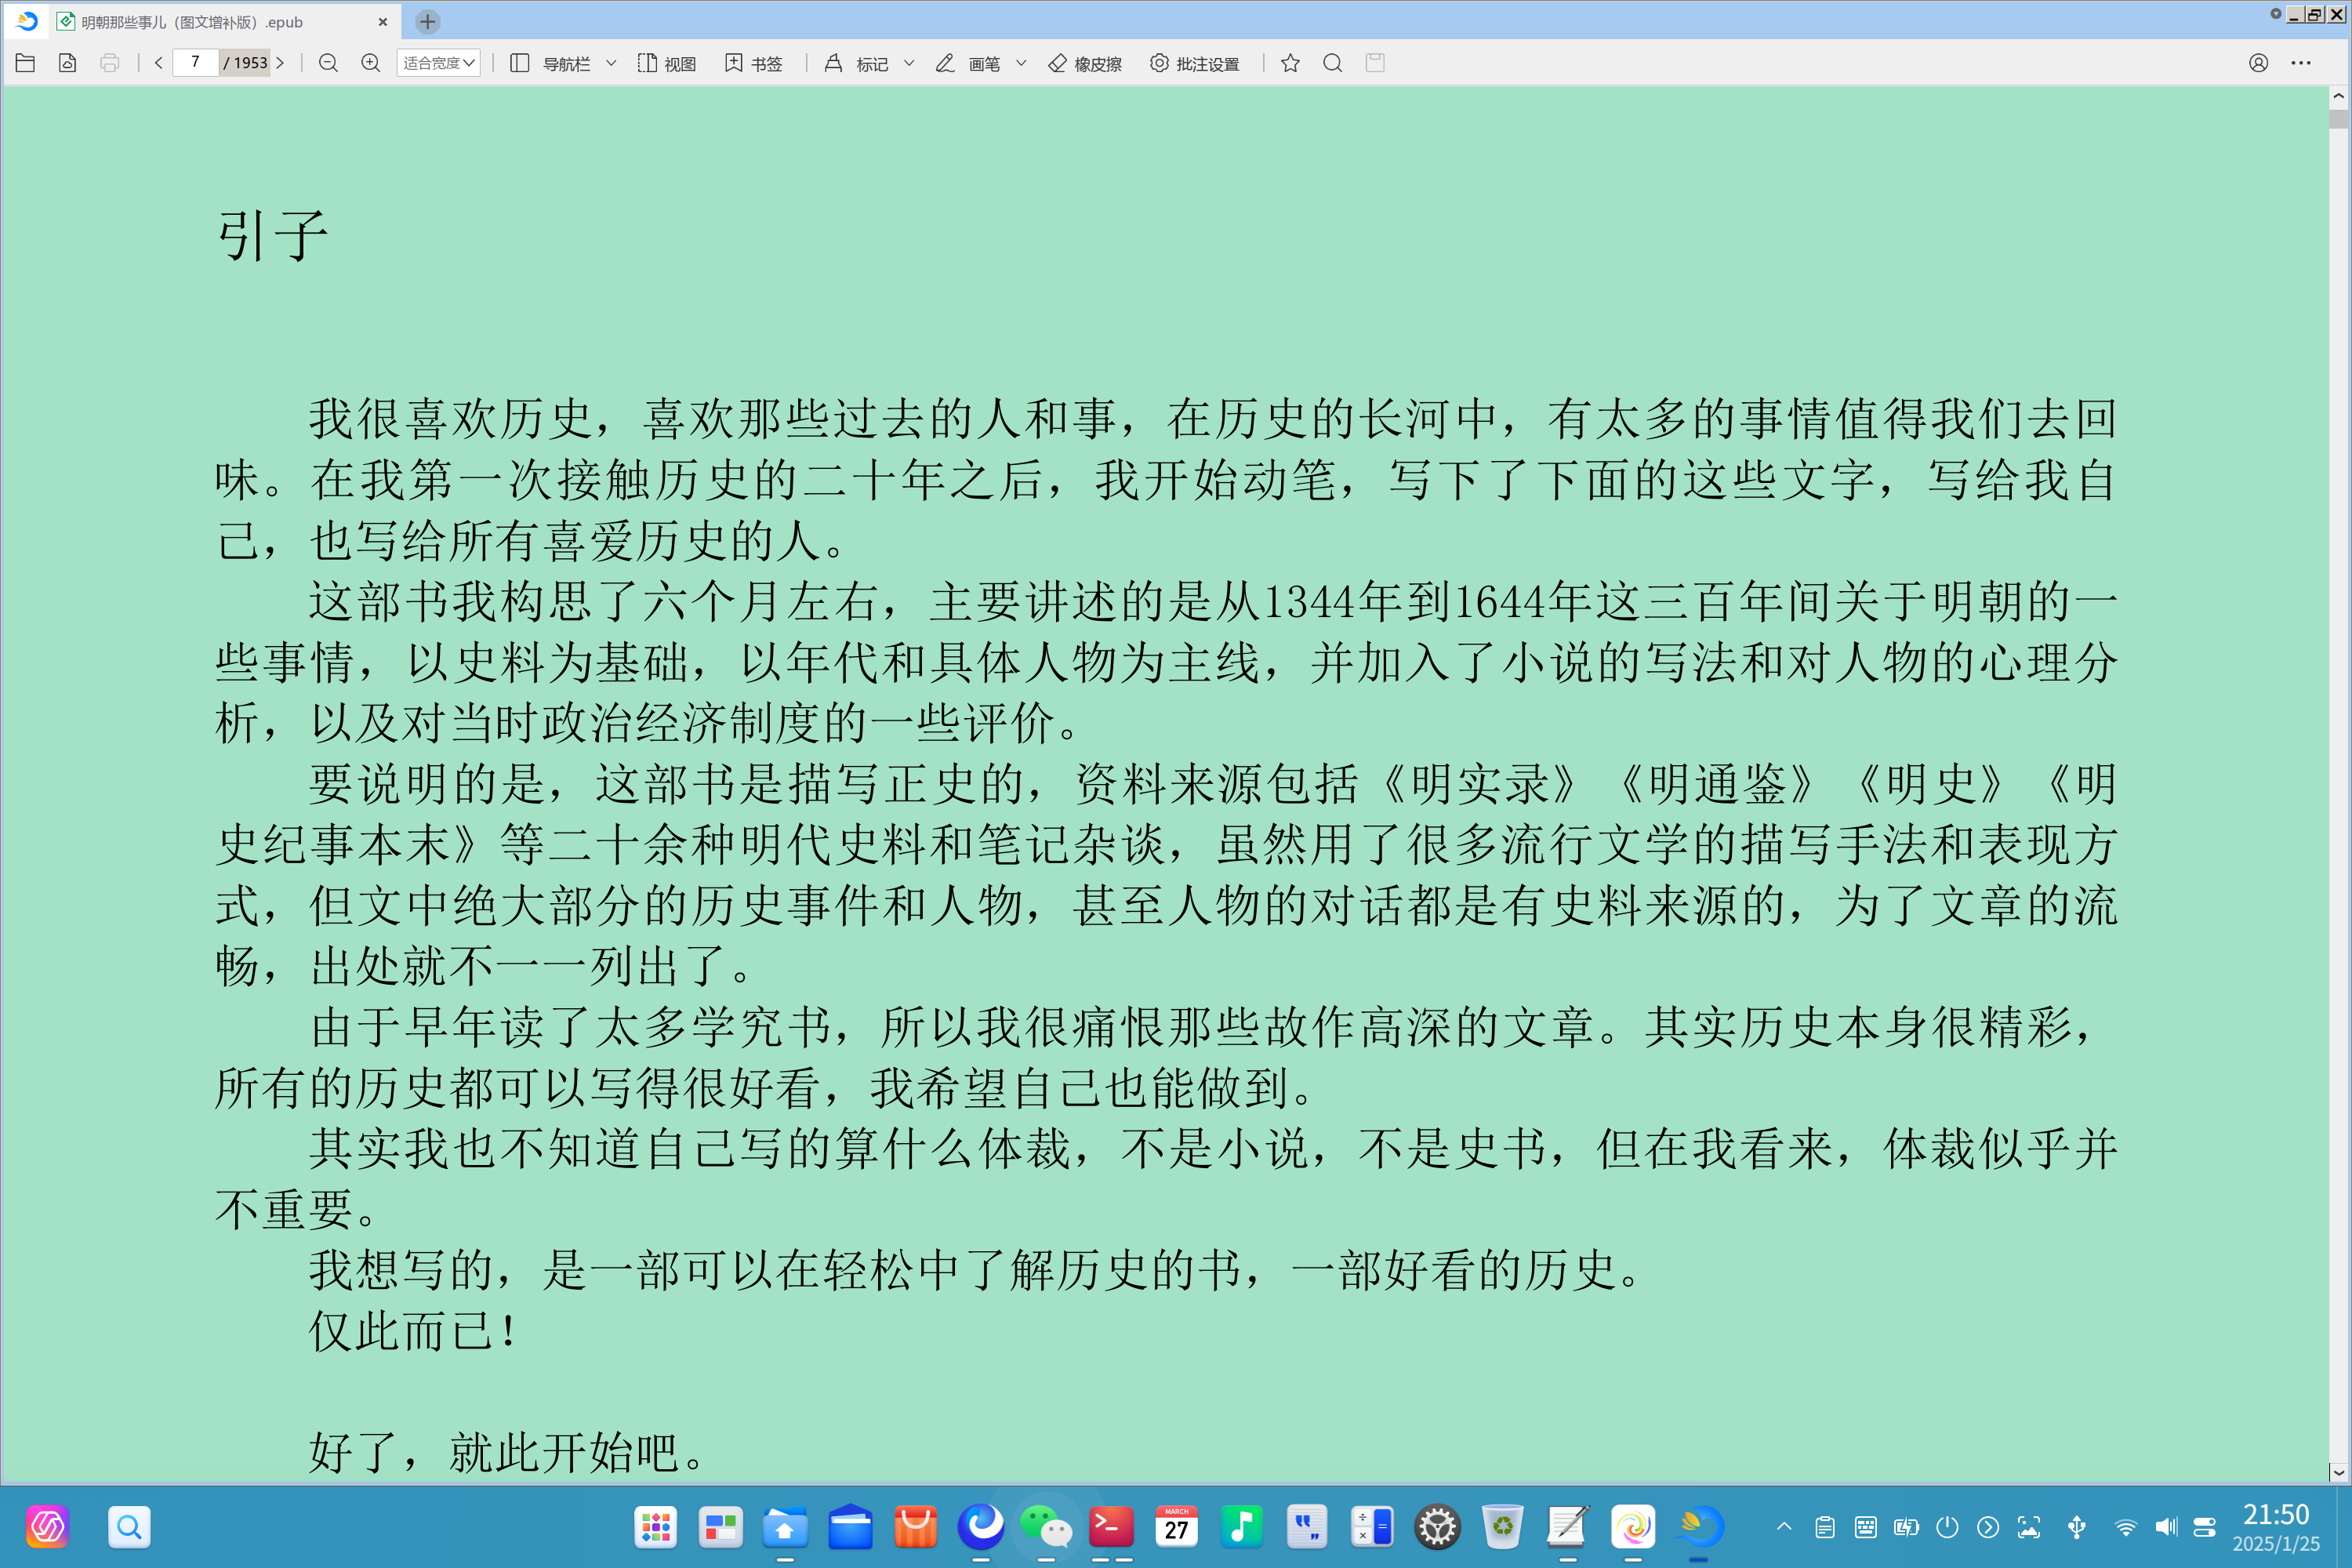Viewport: 2352px width, 1568px height.
Task: Zoom out with the minus magnifier
Action: tap(328, 63)
